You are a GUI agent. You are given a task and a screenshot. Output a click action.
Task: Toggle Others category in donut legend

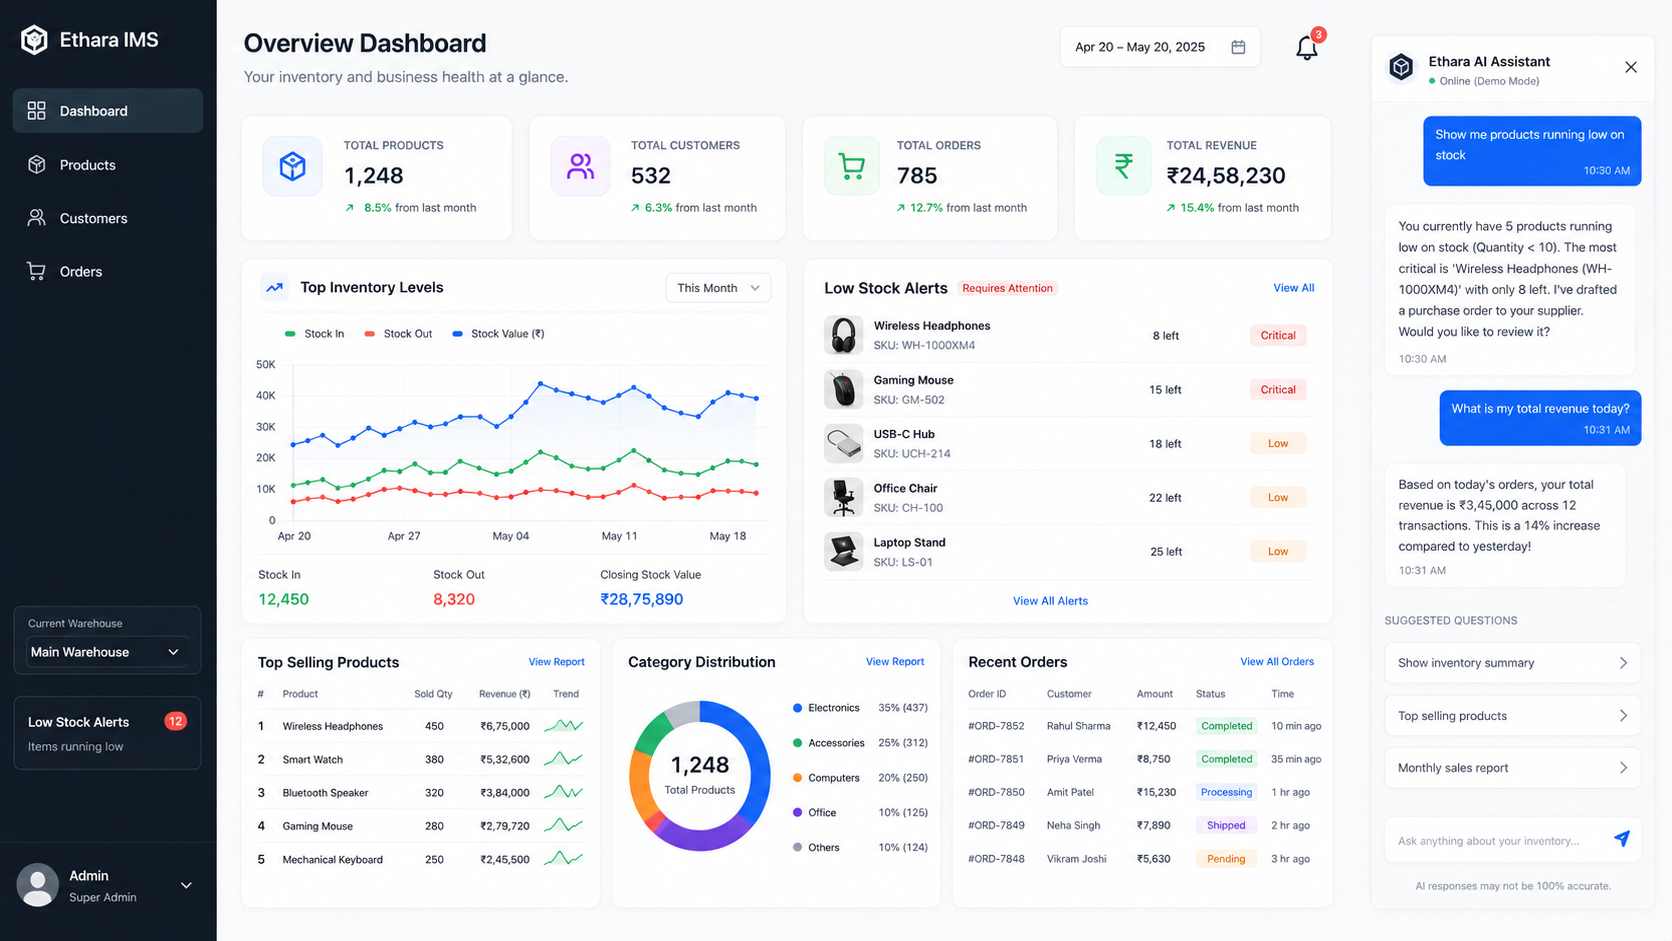tap(816, 848)
